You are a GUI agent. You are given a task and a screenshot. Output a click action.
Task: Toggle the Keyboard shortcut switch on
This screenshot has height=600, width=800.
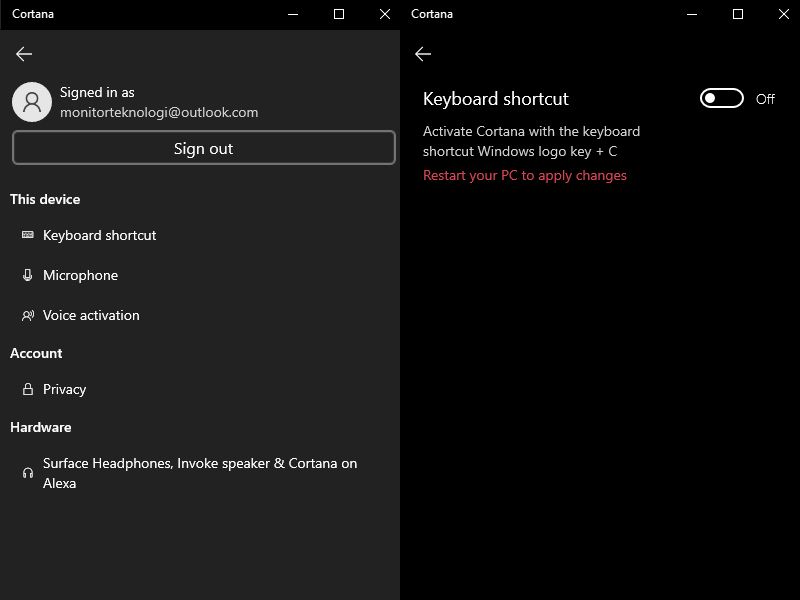721,98
